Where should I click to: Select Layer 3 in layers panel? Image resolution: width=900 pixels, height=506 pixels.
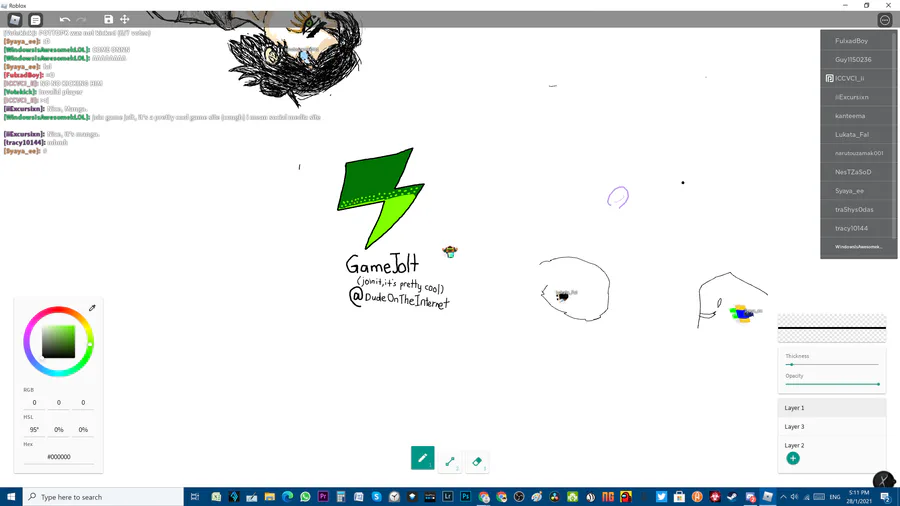pyautogui.click(x=832, y=427)
